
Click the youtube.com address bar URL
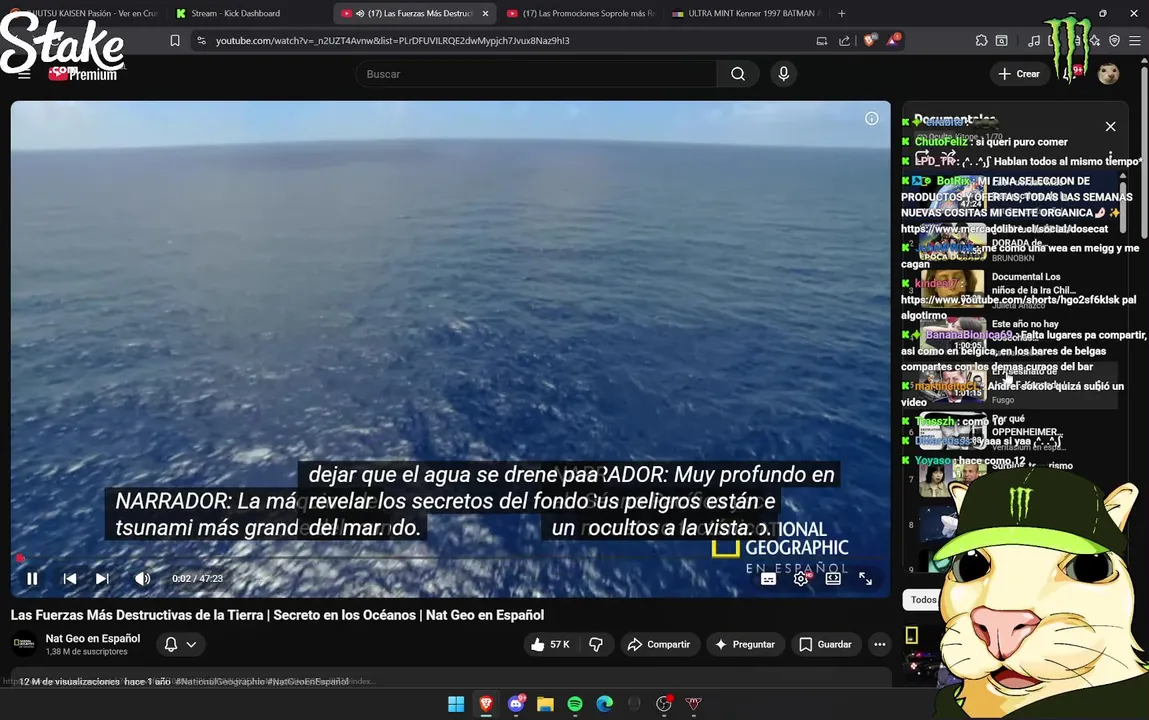click(393, 41)
